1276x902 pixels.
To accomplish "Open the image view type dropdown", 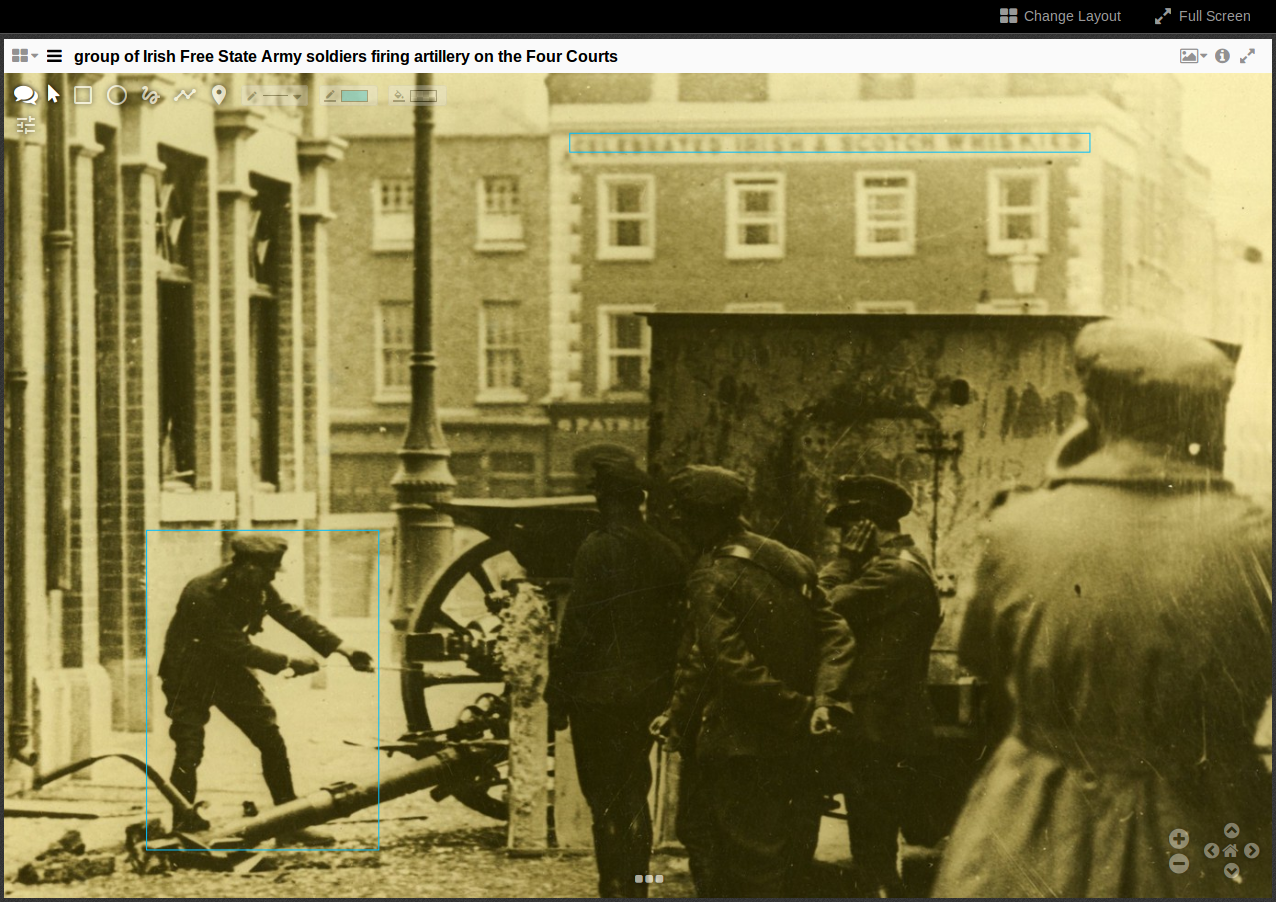I will [1193, 56].
